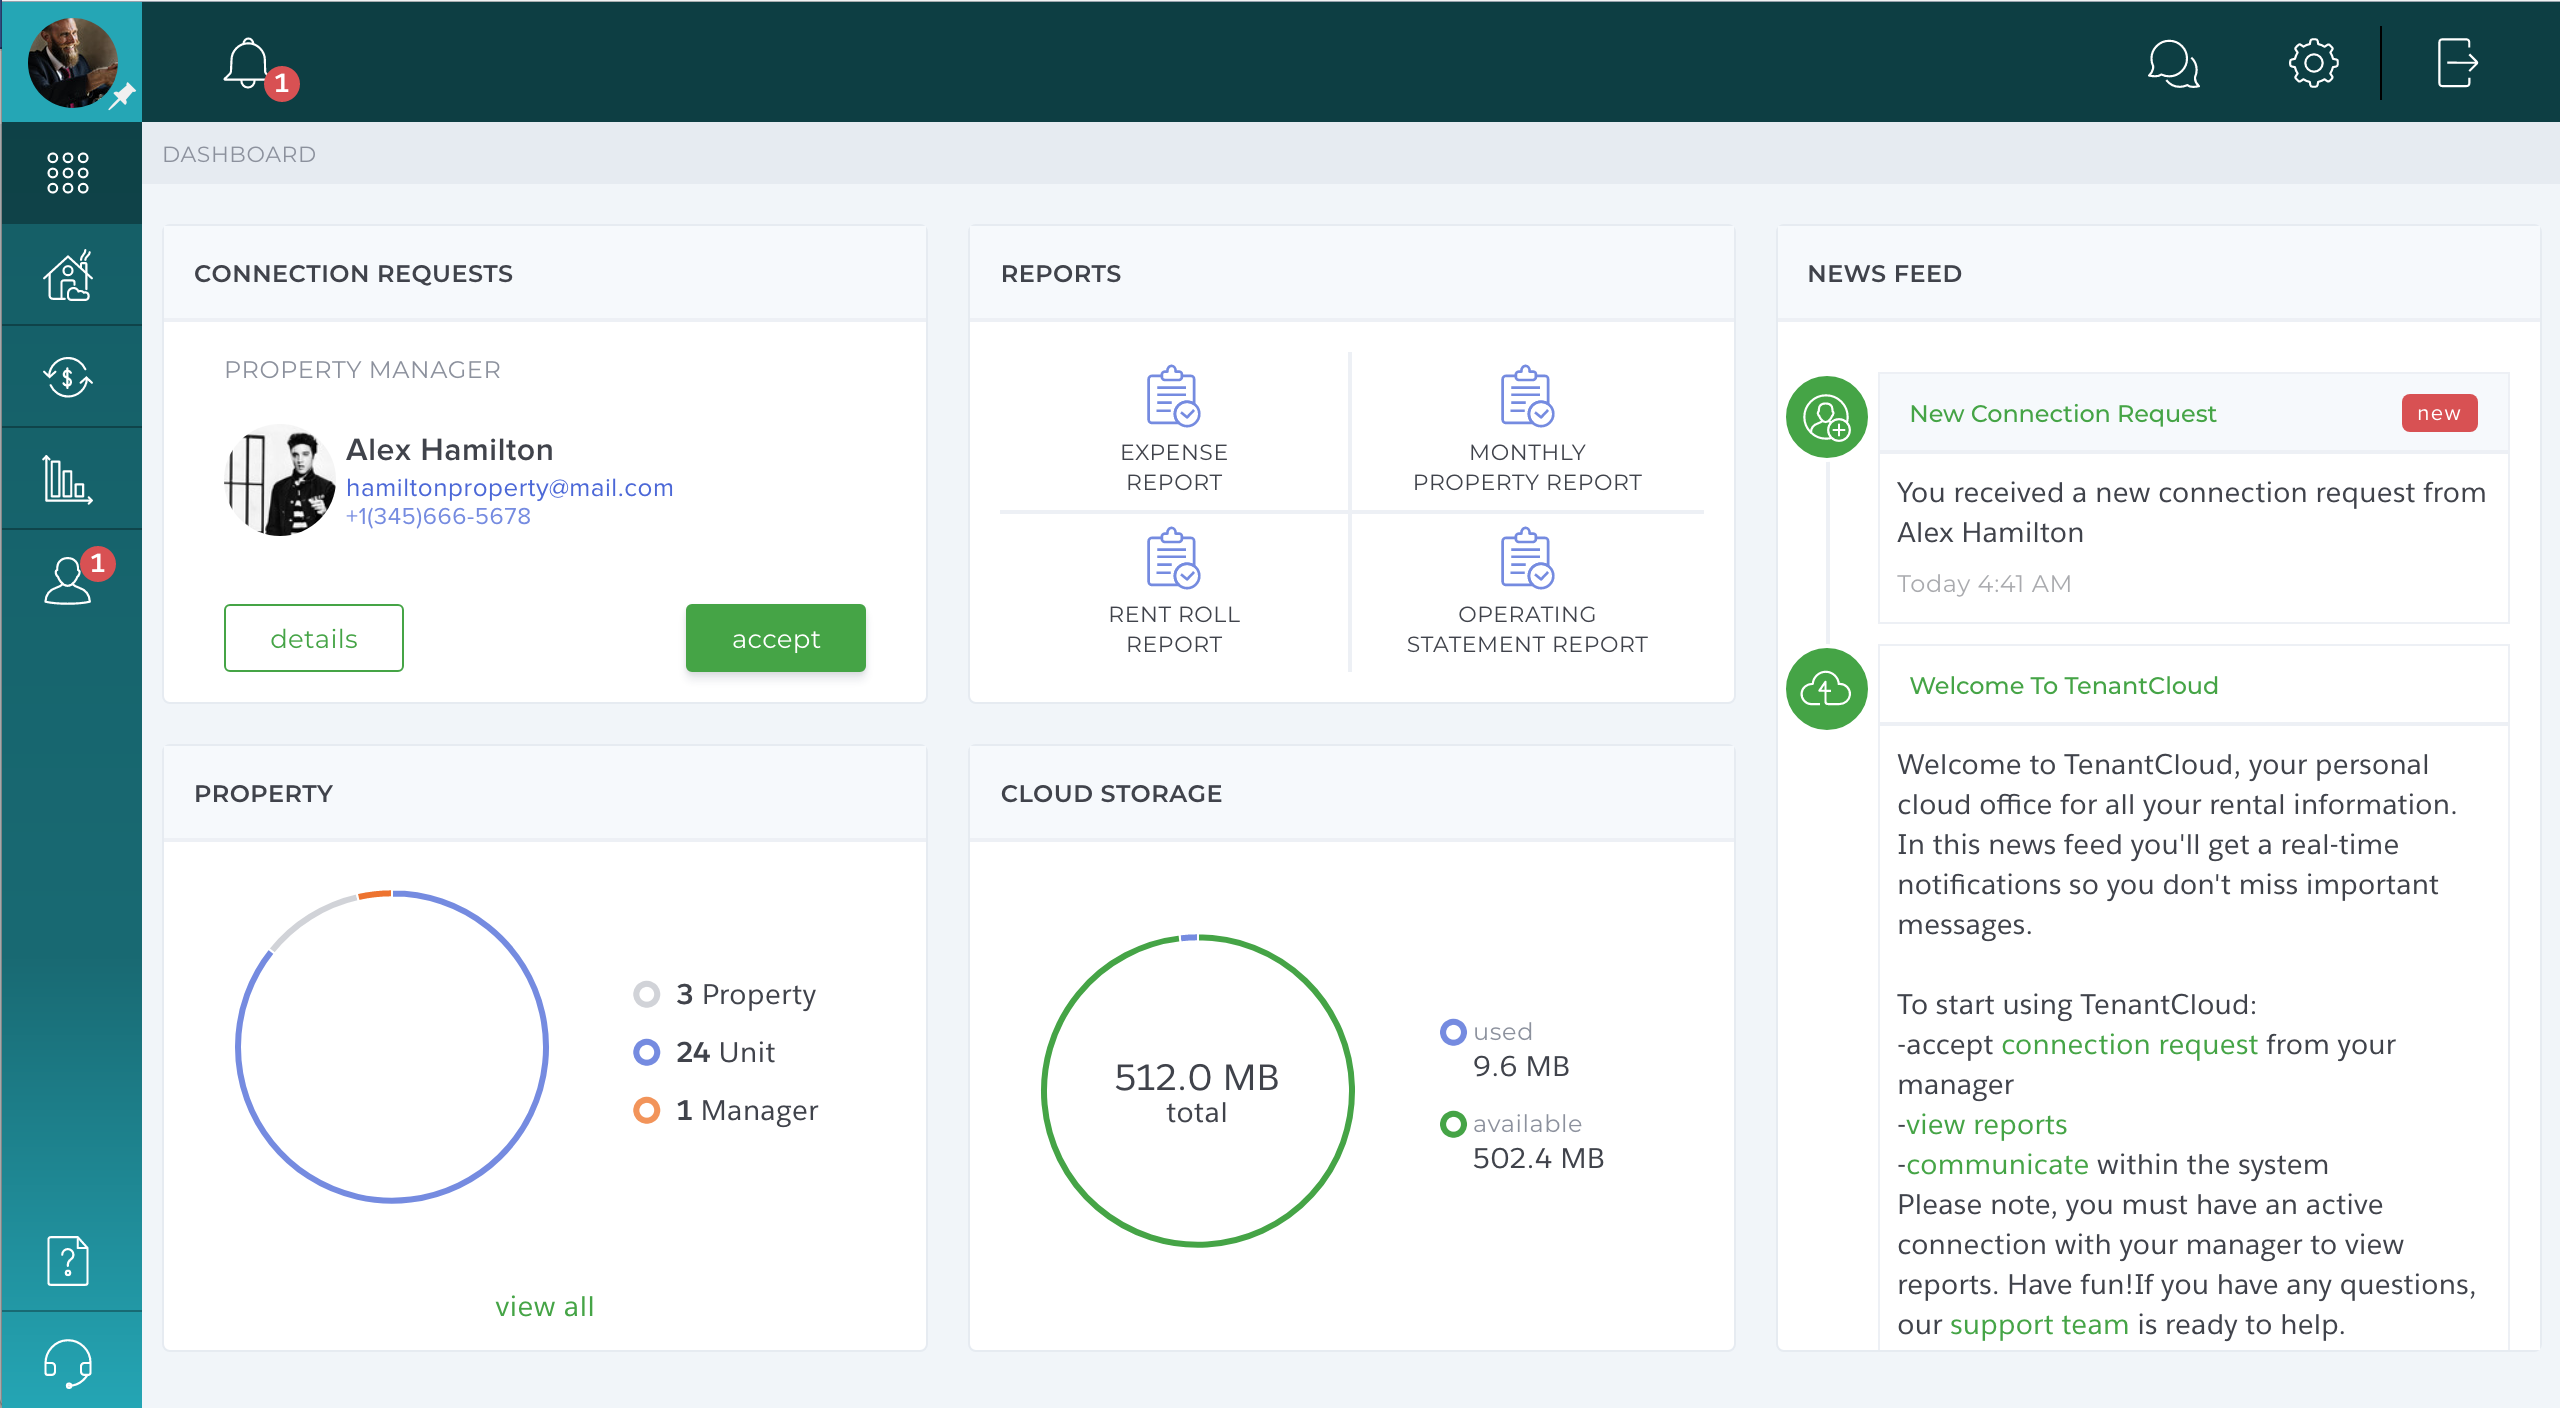Viewport: 2560px width, 1408px height.
Task: Open the Welcome To TenantCloud feed title
Action: (x=2064, y=685)
